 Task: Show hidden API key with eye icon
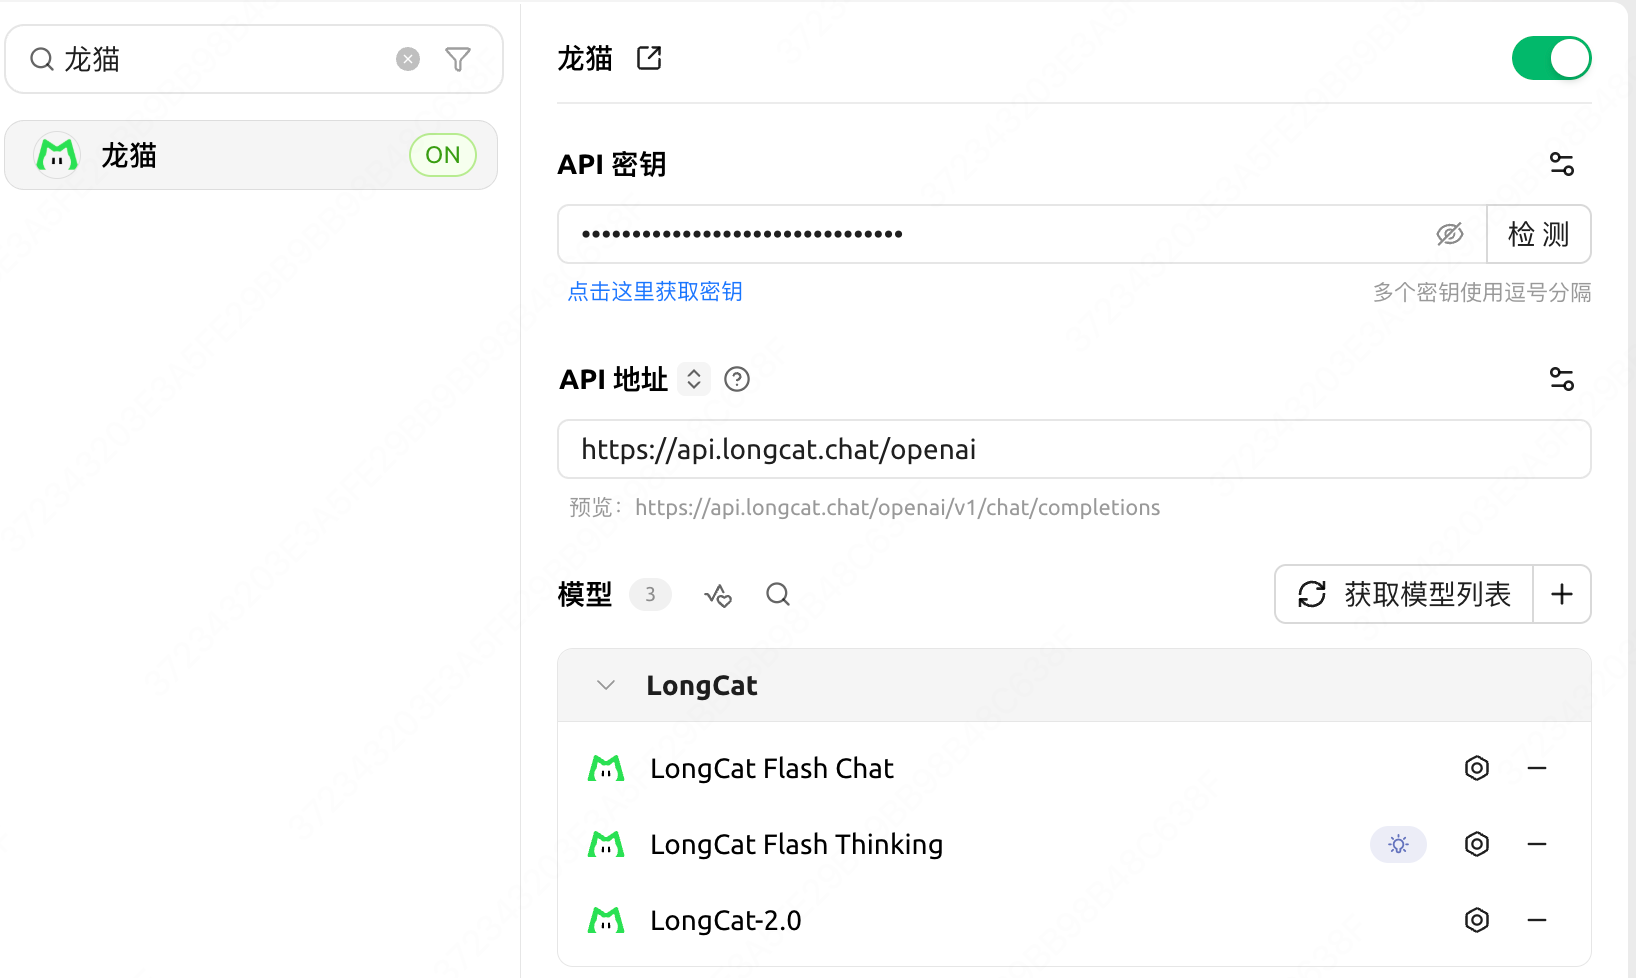point(1450,234)
